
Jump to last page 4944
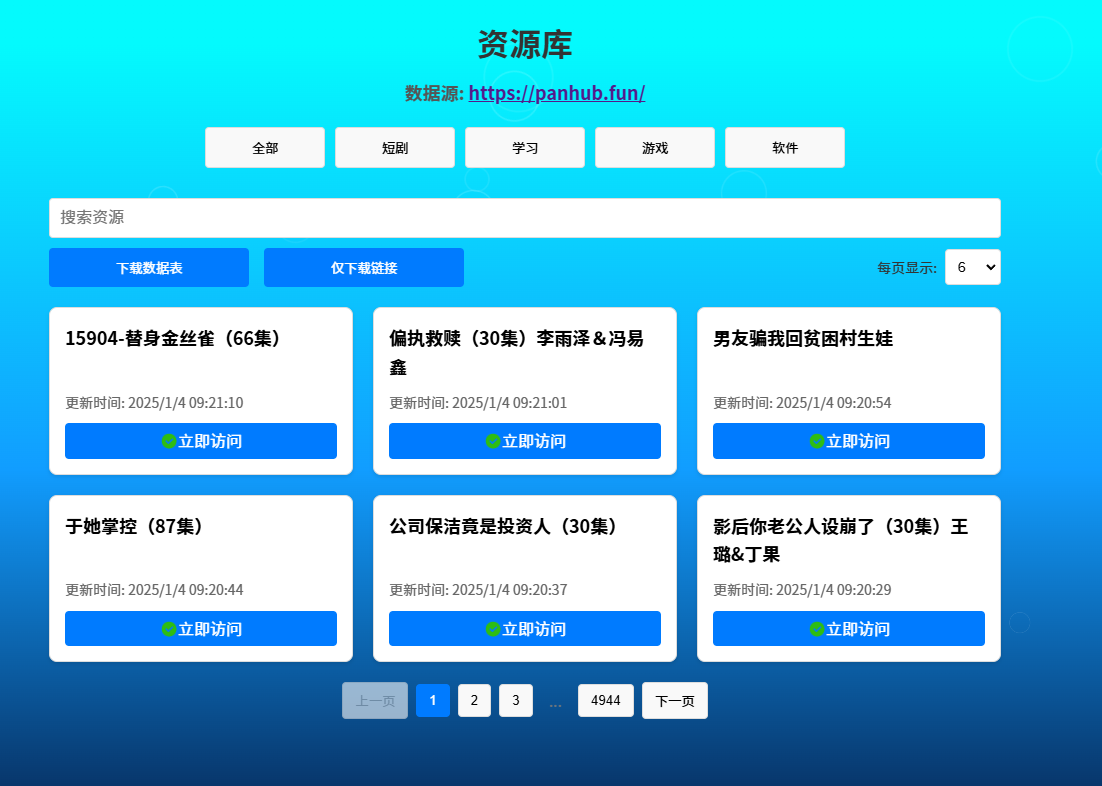[x=606, y=700]
